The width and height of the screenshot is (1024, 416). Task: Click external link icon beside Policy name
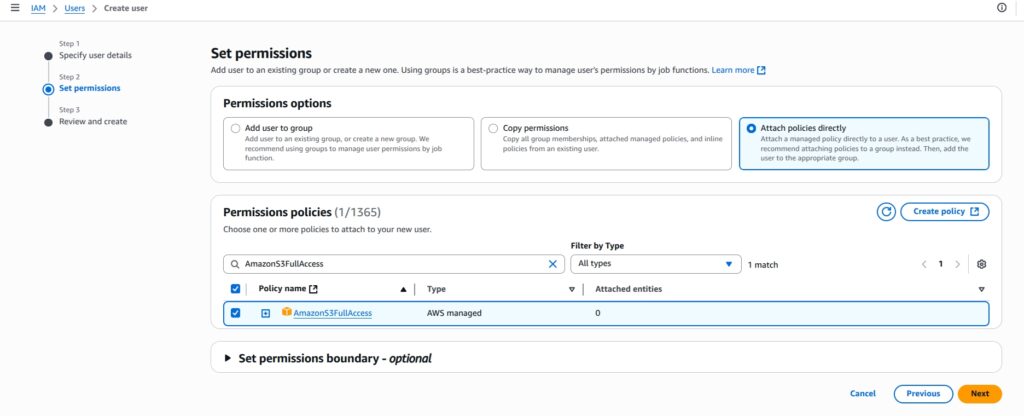click(313, 289)
